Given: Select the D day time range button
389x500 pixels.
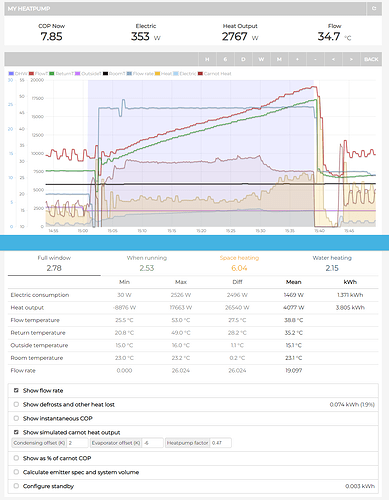Looking at the screenshot, I should pos(243,59).
